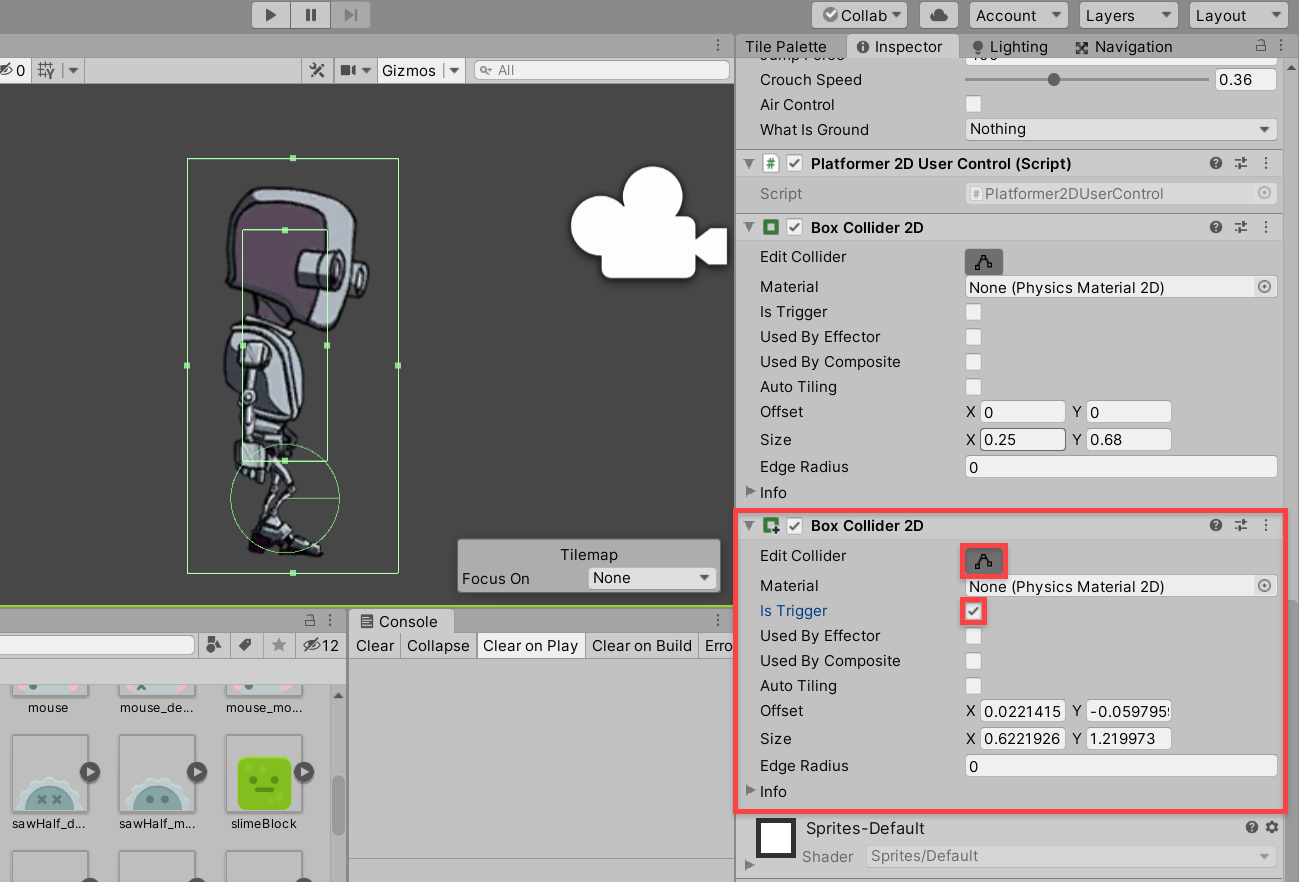
Task: Open presets for first Box Collider 2D
Action: [1241, 227]
